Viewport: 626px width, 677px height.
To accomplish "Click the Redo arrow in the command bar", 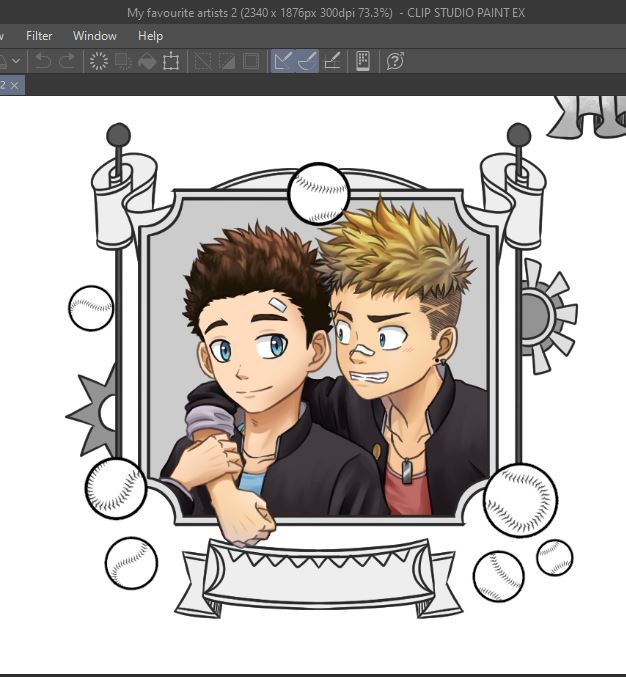I will pos(67,61).
